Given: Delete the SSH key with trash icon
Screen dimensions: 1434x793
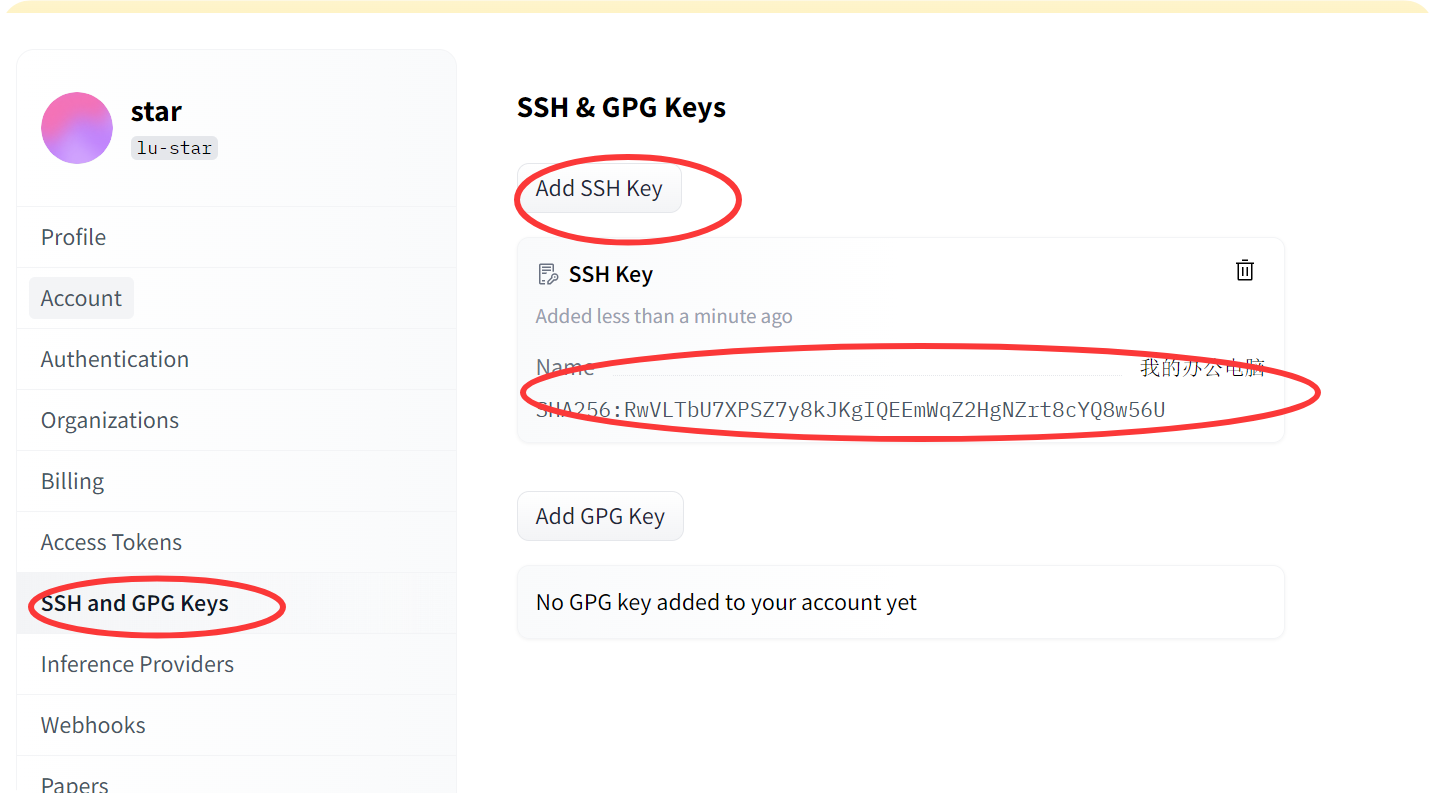Looking at the screenshot, I should [x=1245, y=270].
